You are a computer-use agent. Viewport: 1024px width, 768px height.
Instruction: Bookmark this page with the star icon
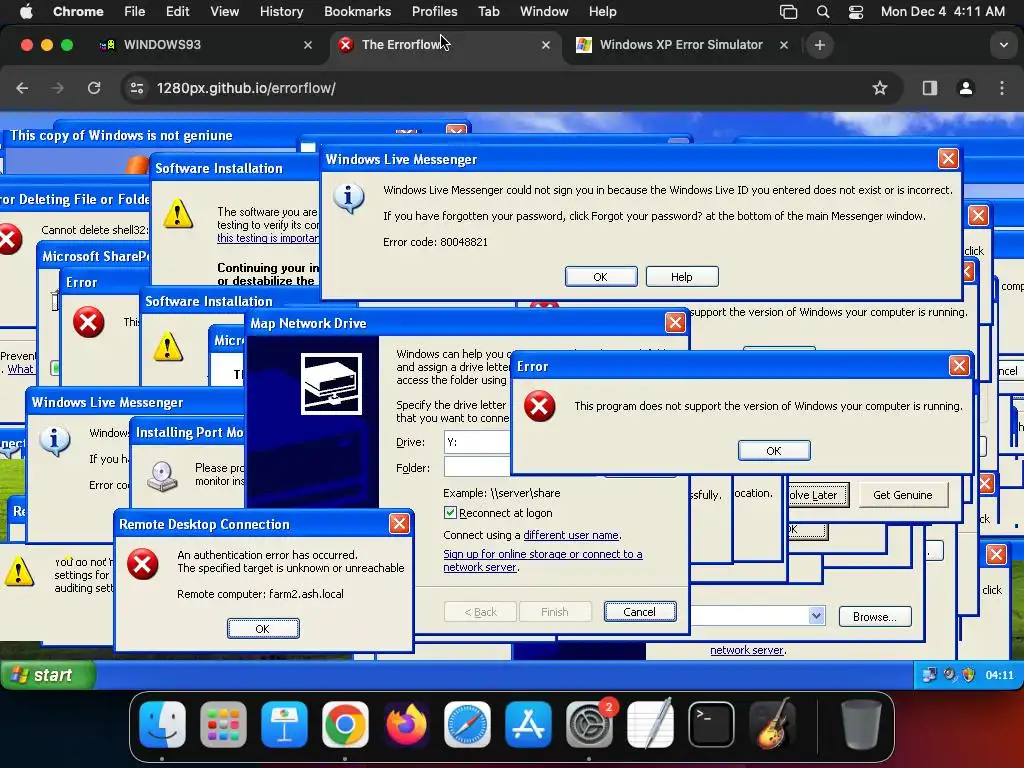click(880, 88)
